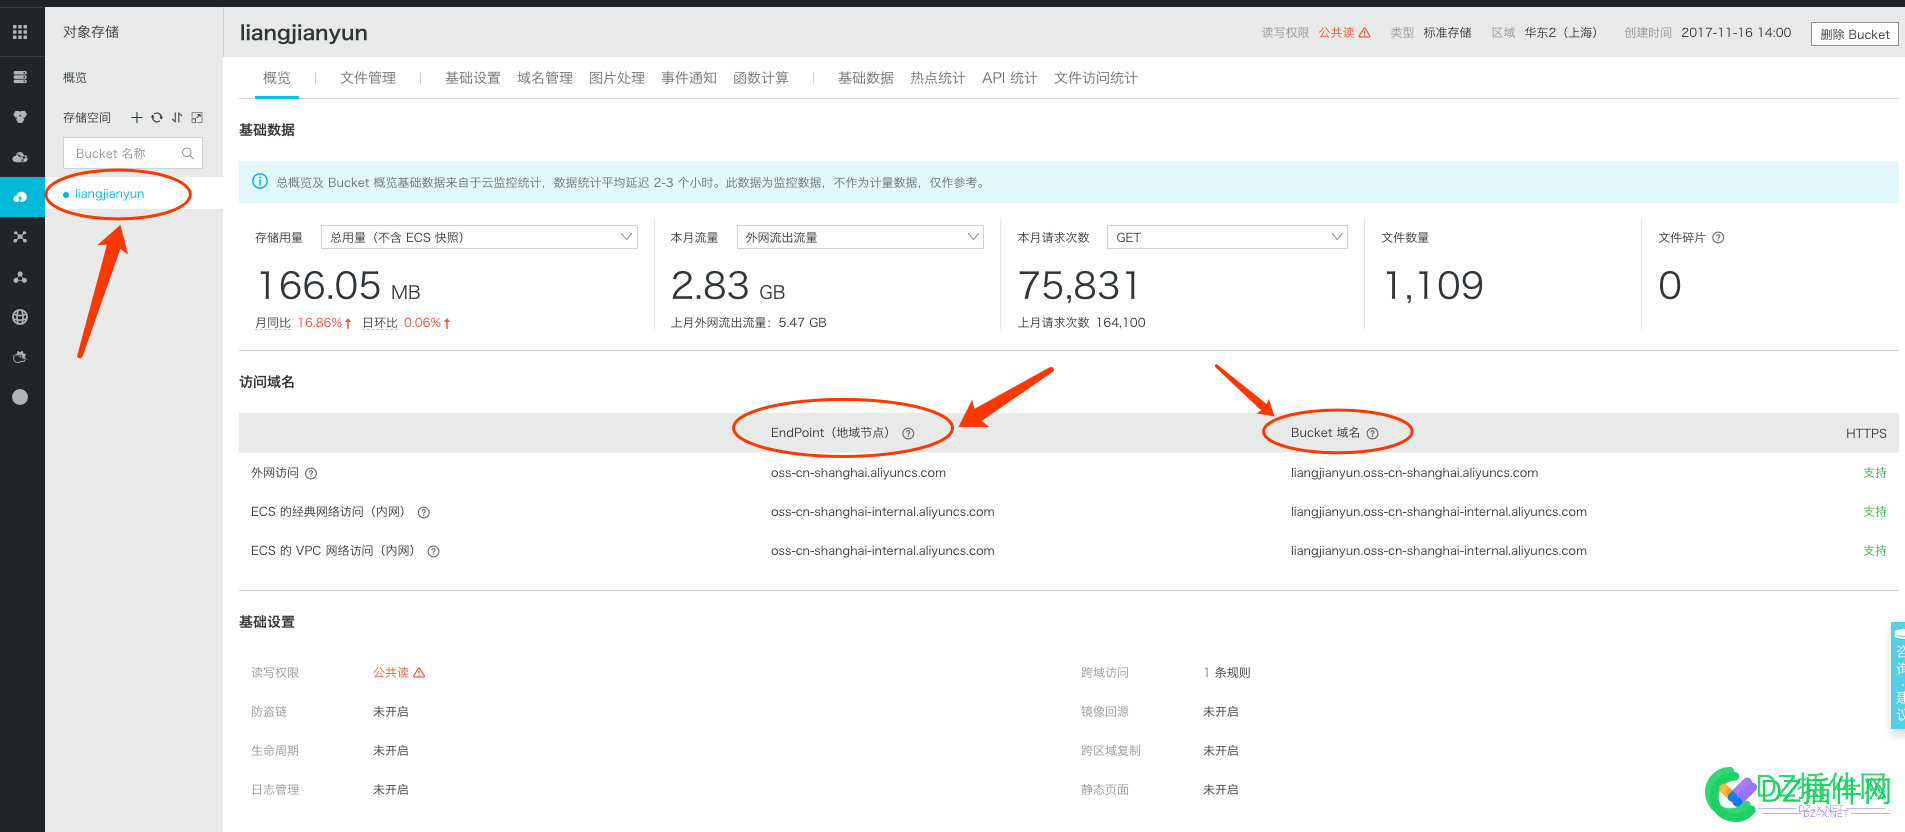Switch to the 文件管理 tab
Viewport: 1905px width, 832px height.
368,78
